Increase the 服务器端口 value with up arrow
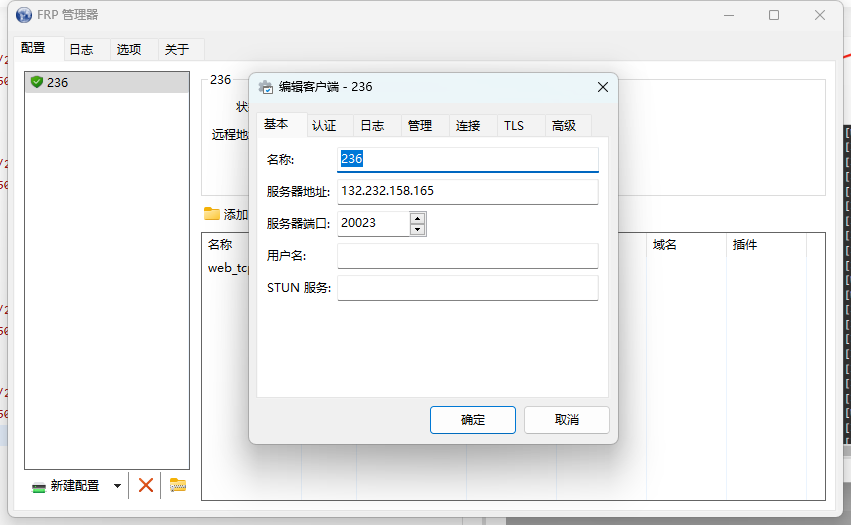This screenshot has width=851, height=525. coord(417,217)
